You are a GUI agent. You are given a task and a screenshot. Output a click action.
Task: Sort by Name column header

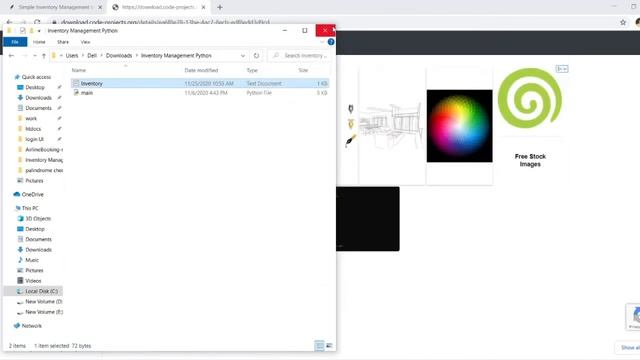coord(79,70)
